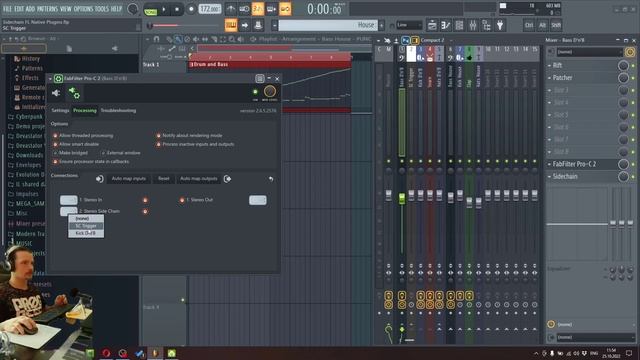Open the FILE menu

pyautogui.click(x=7, y=9)
